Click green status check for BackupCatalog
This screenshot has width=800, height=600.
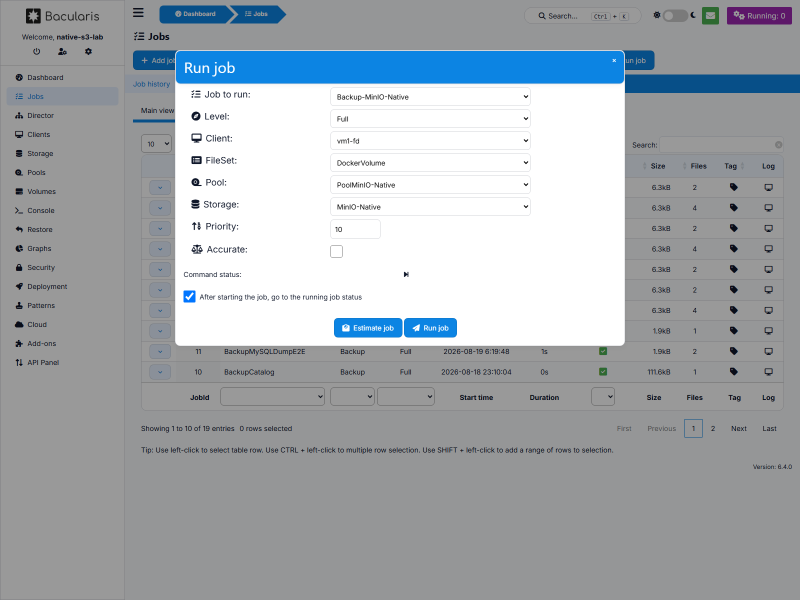point(603,371)
